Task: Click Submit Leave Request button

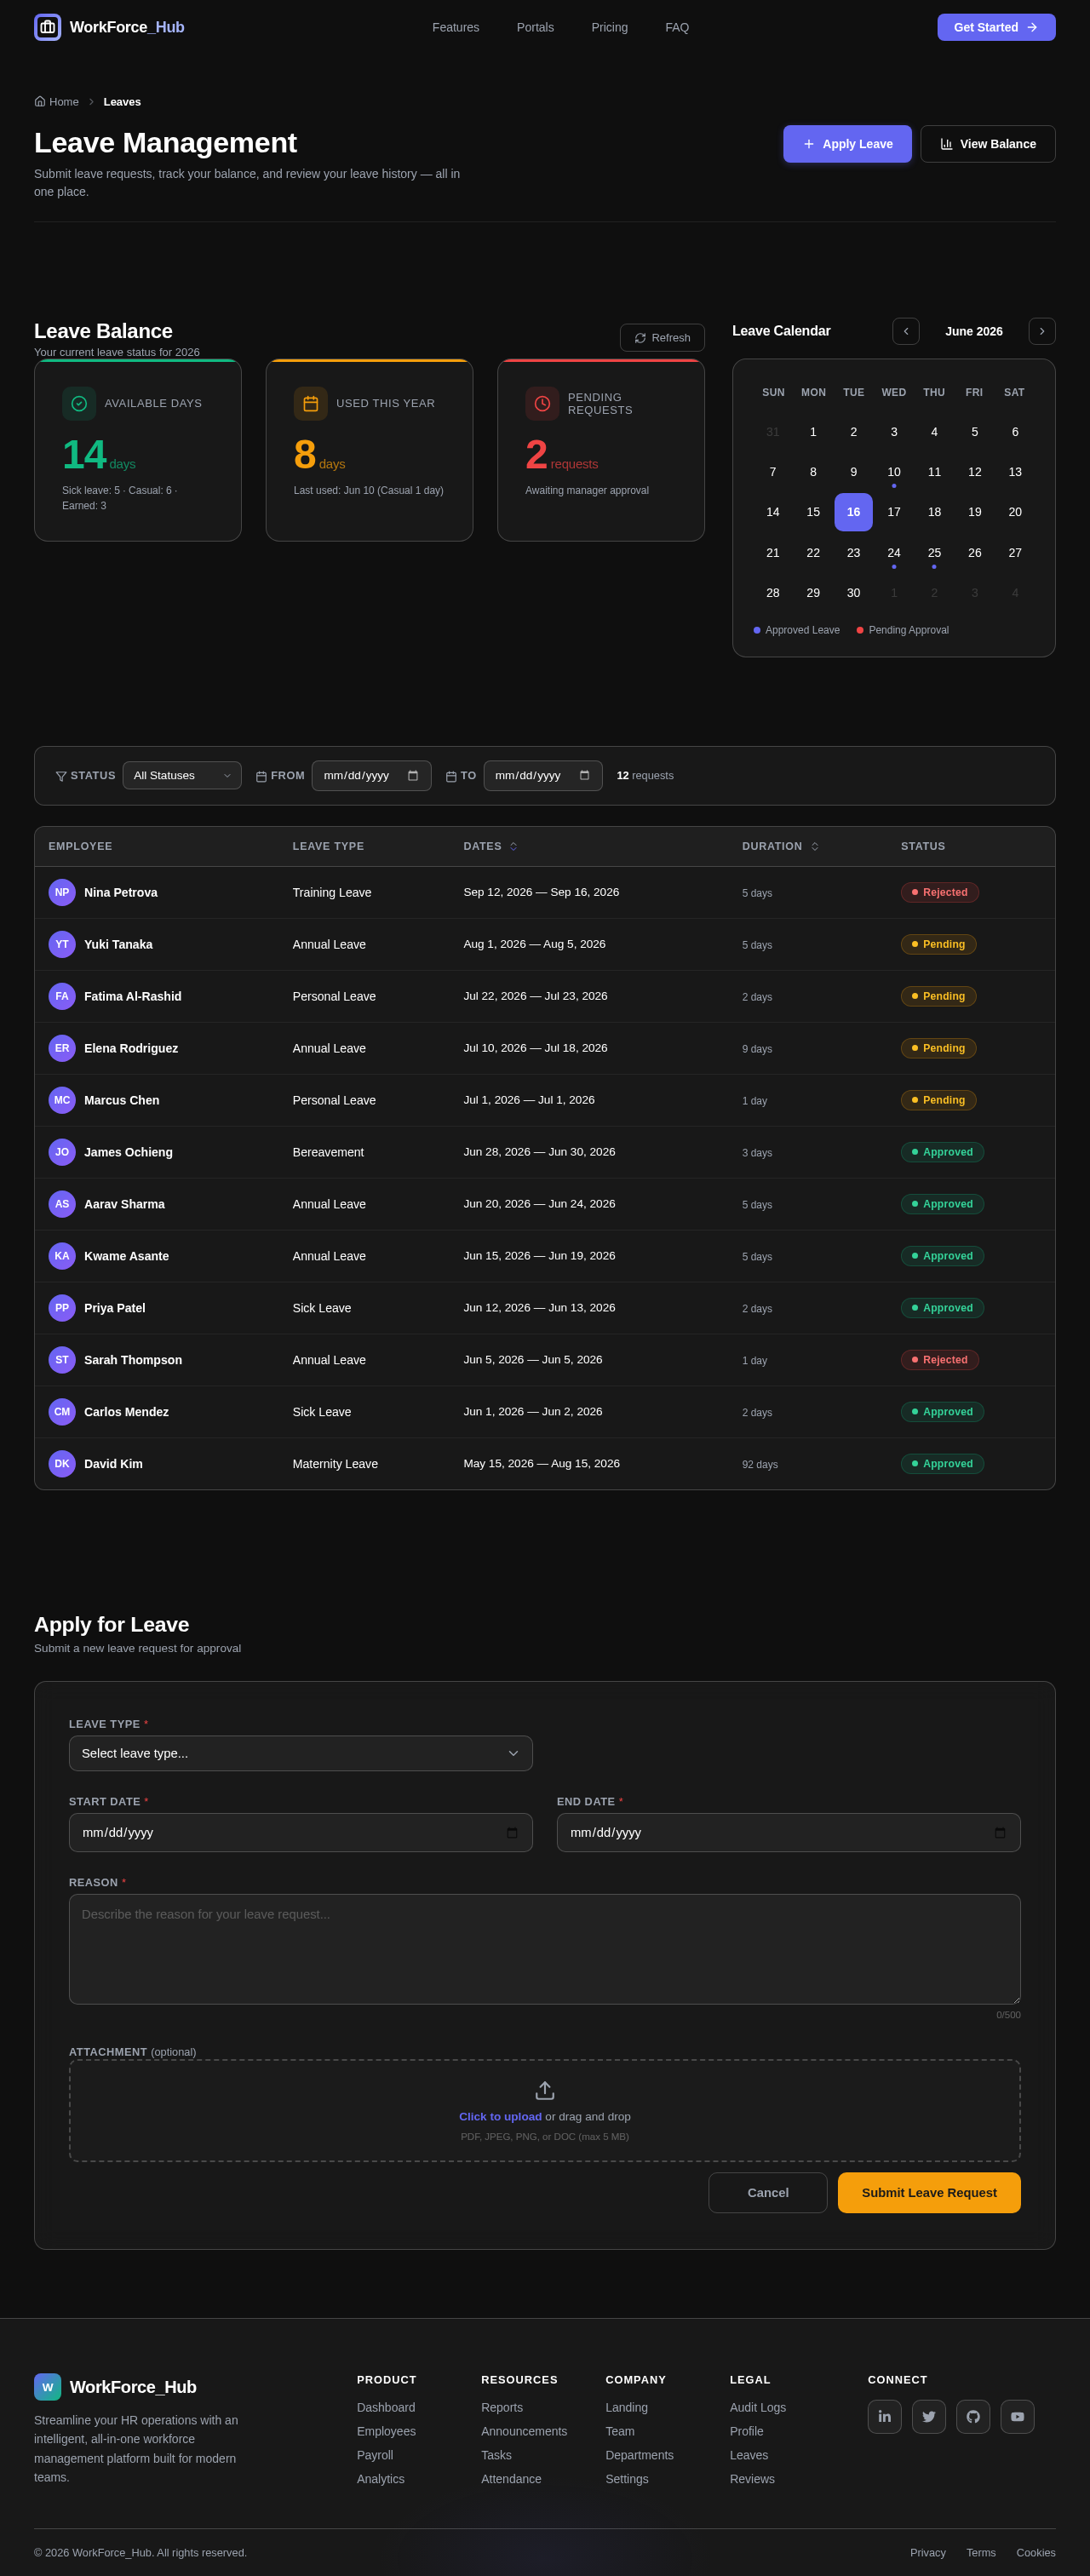Action: (x=929, y=2192)
